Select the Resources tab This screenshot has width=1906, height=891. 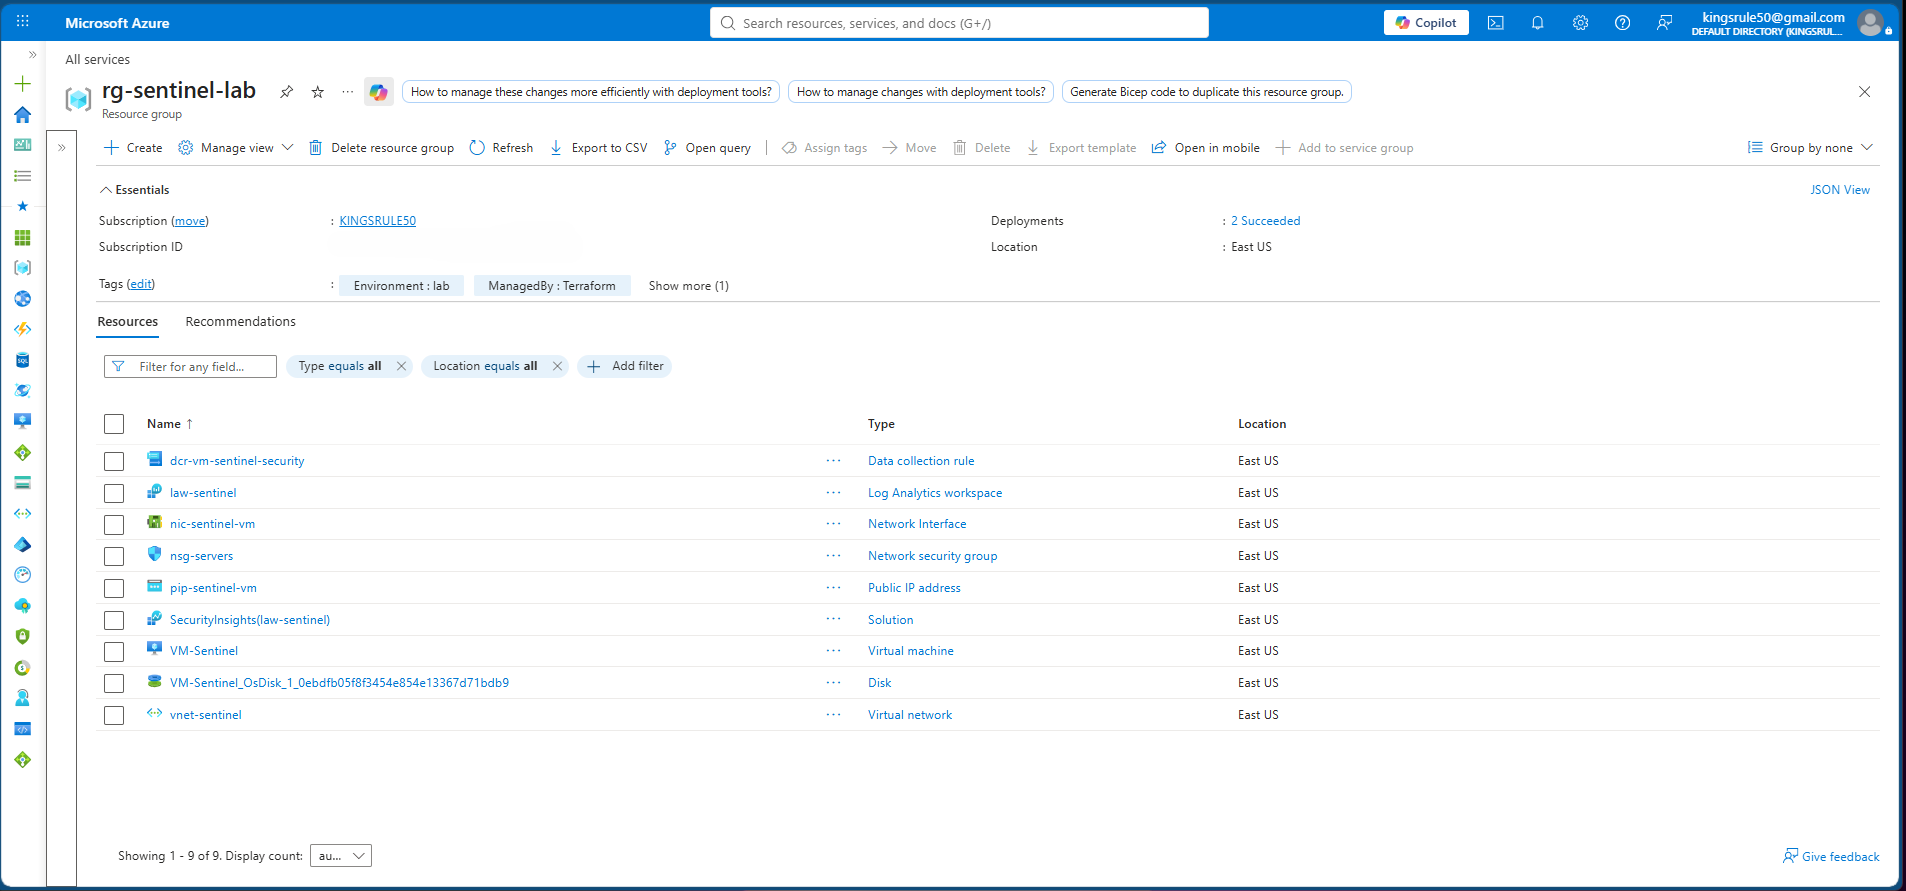pos(127,322)
